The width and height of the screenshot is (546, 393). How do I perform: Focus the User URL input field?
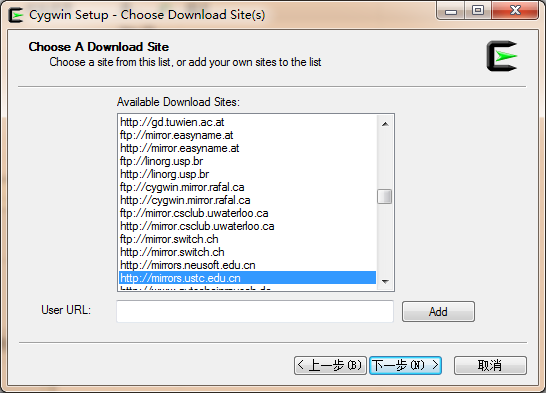(255, 311)
